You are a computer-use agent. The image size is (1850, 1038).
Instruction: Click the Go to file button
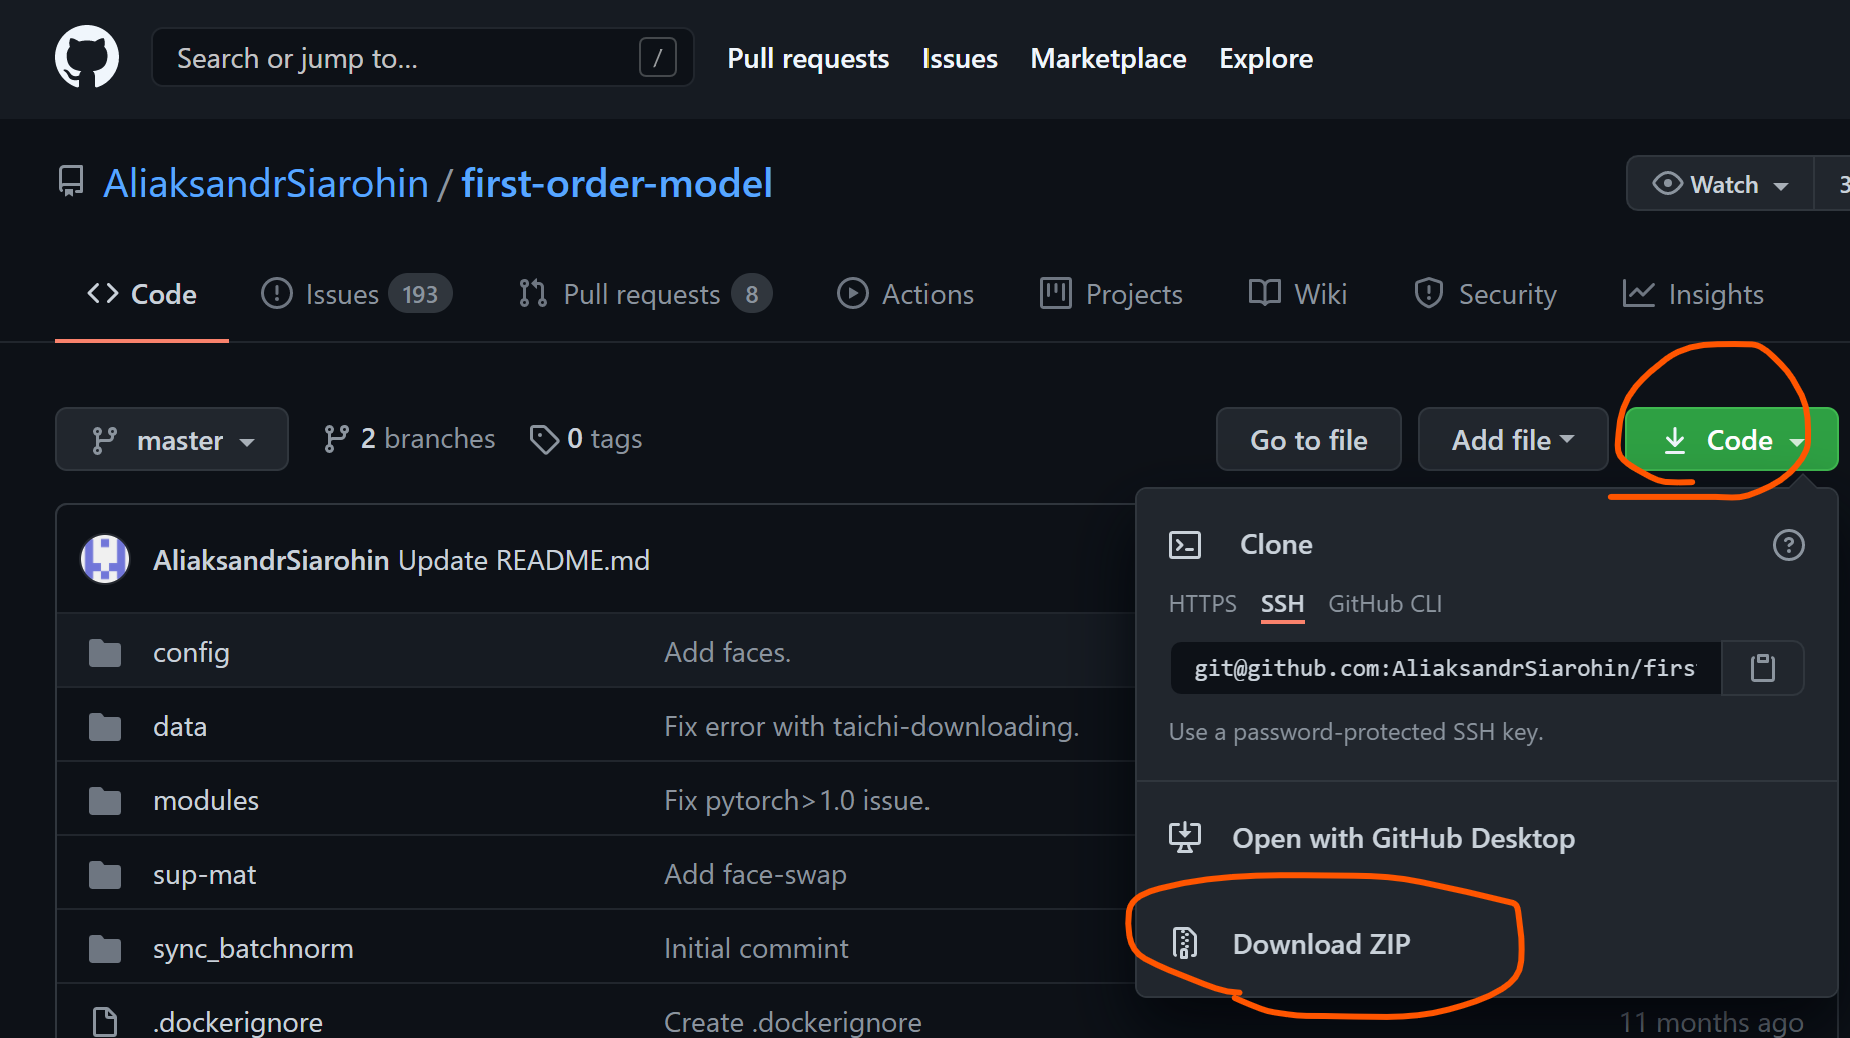tap(1308, 439)
